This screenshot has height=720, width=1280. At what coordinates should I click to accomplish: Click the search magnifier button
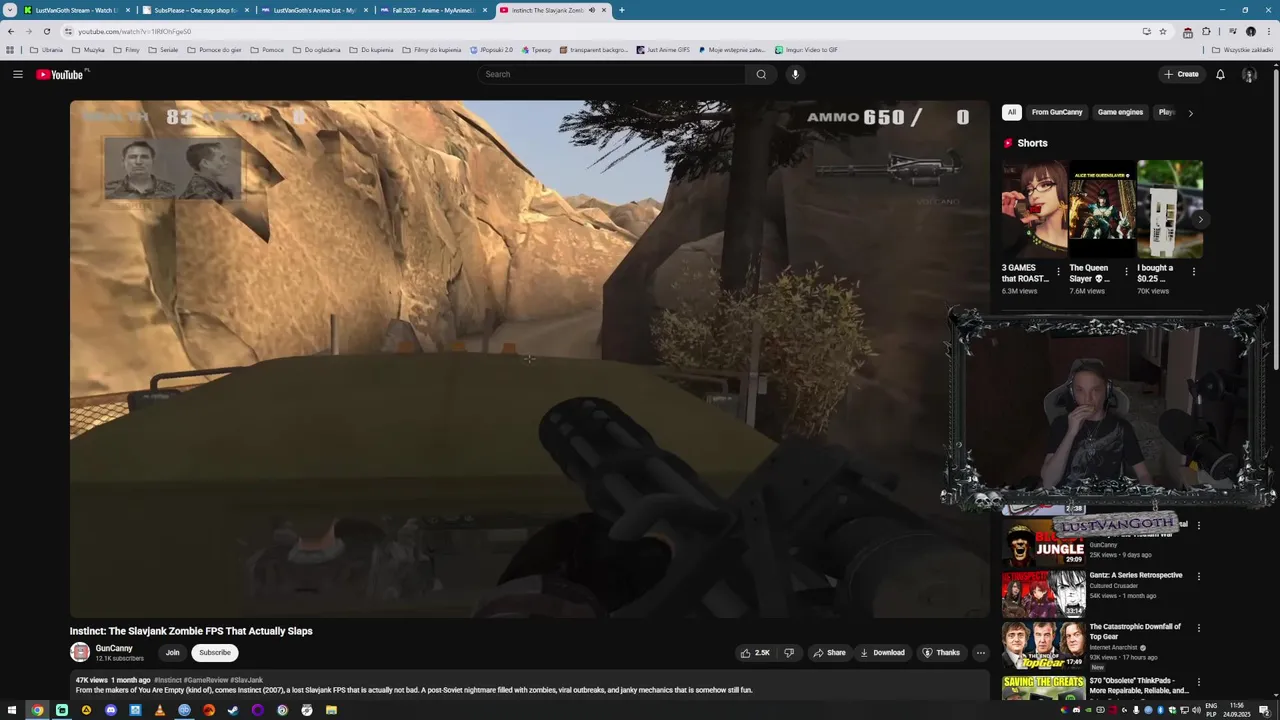(x=761, y=74)
